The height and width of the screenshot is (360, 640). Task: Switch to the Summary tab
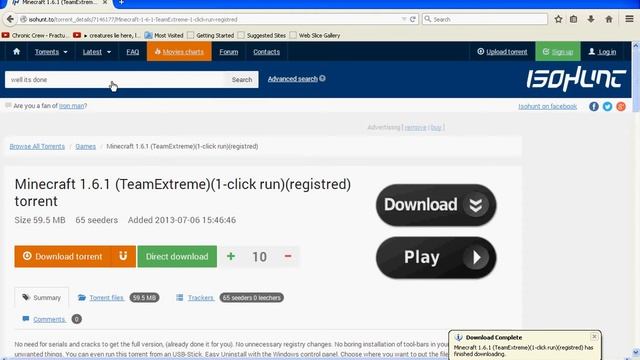pos(42,298)
